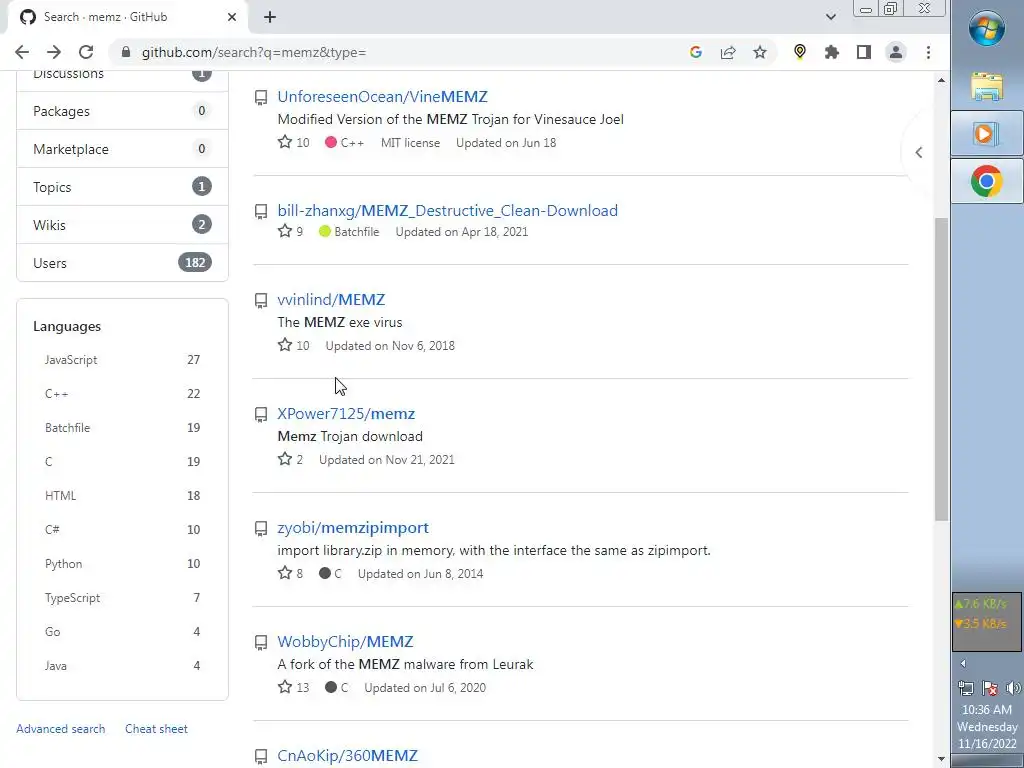Click the location pin extension icon
1024x768 pixels.
(x=799, y=52)
